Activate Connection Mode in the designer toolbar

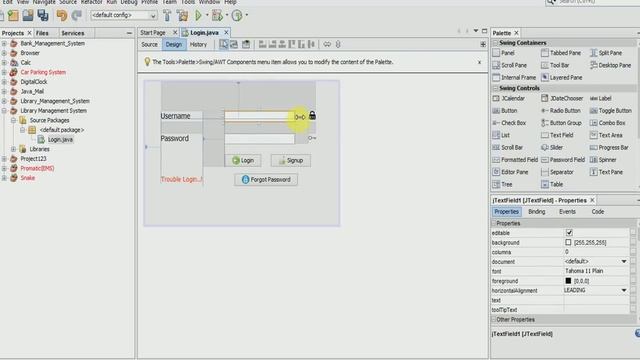pos(234,44)
